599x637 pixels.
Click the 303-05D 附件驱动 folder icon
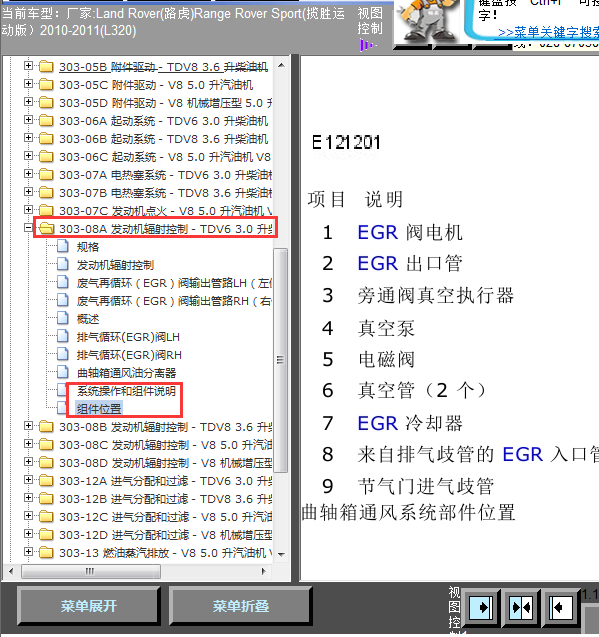tap(46, 102)
